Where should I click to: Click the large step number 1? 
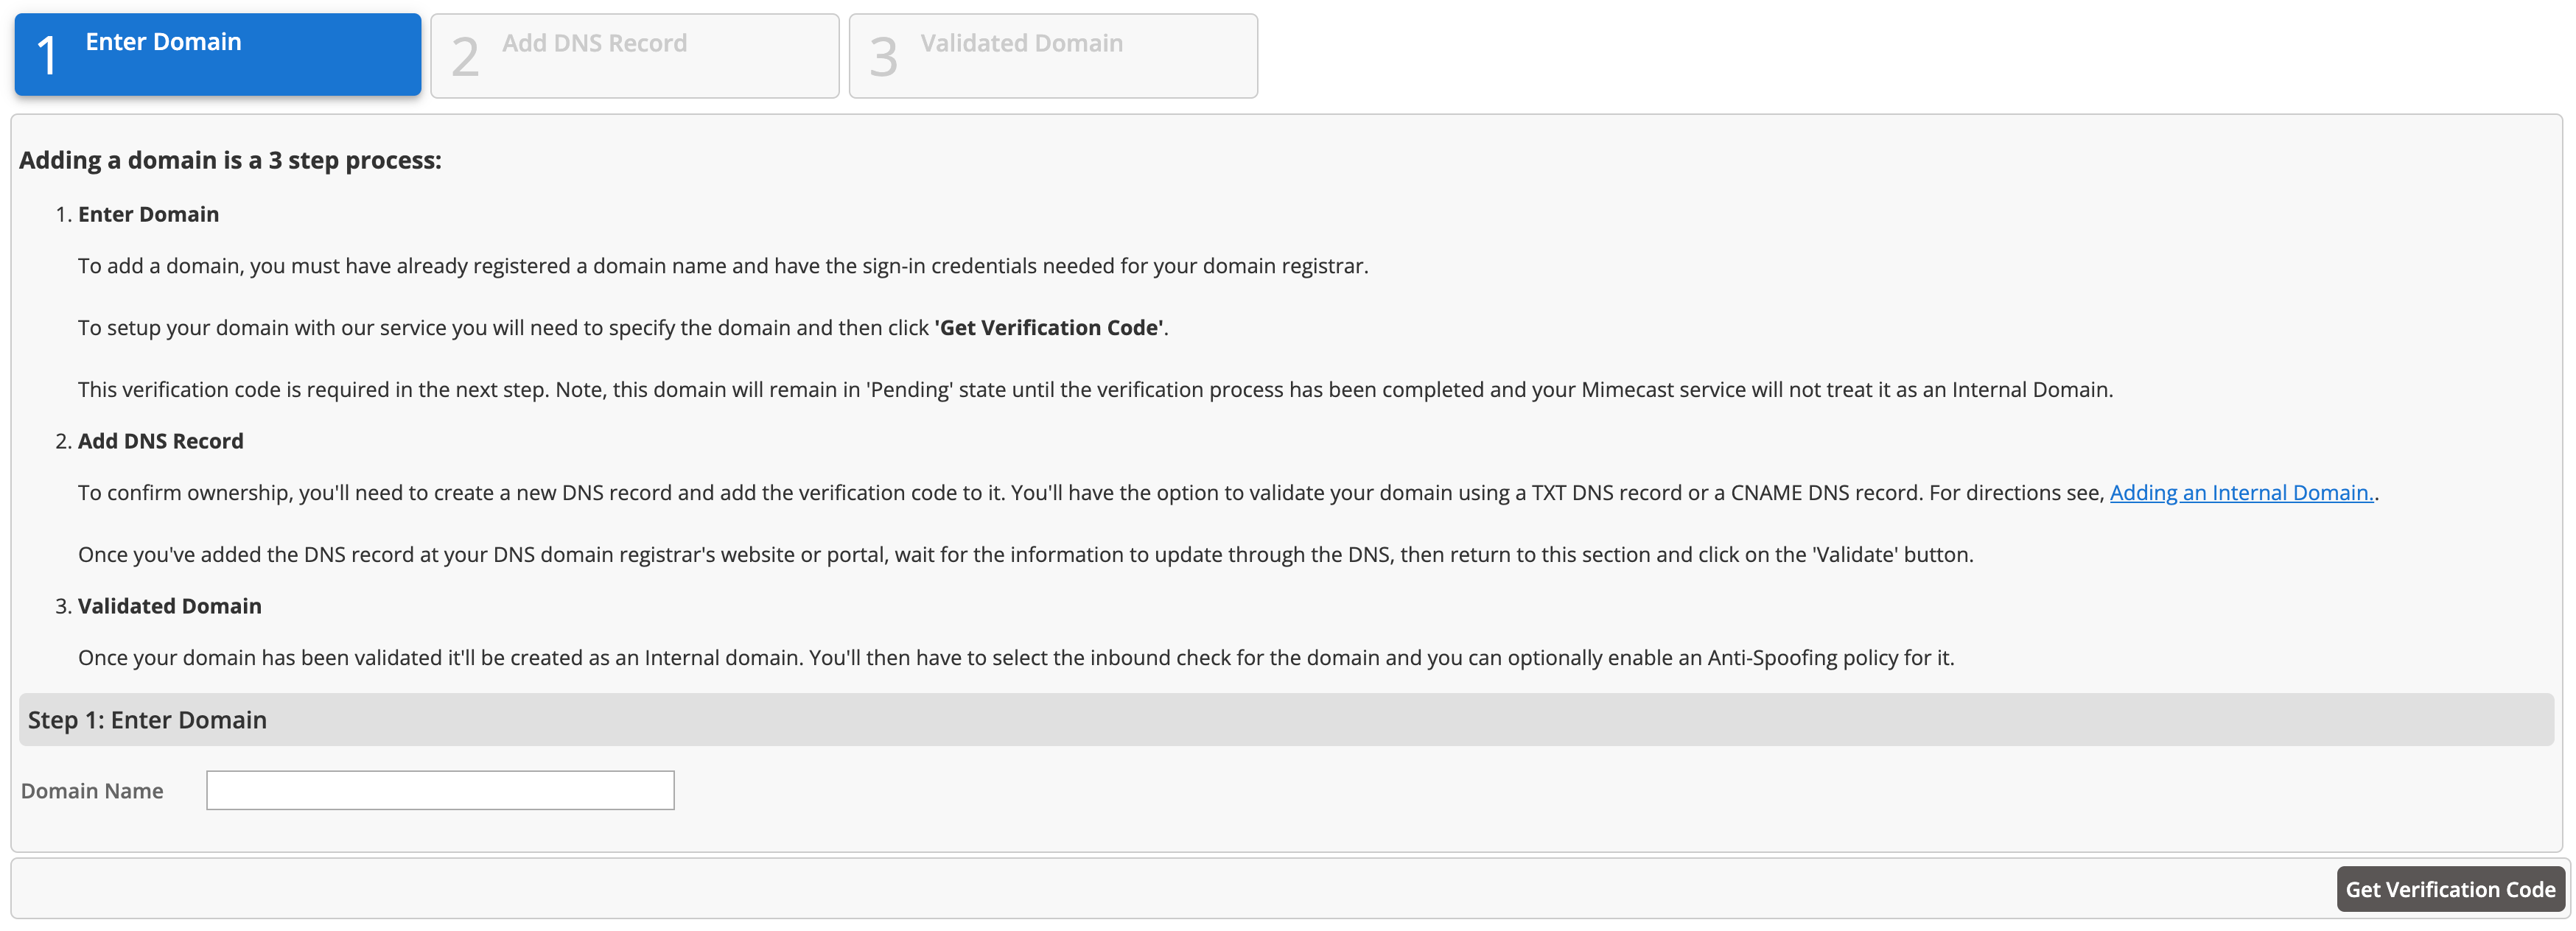[x=47, y=56]
